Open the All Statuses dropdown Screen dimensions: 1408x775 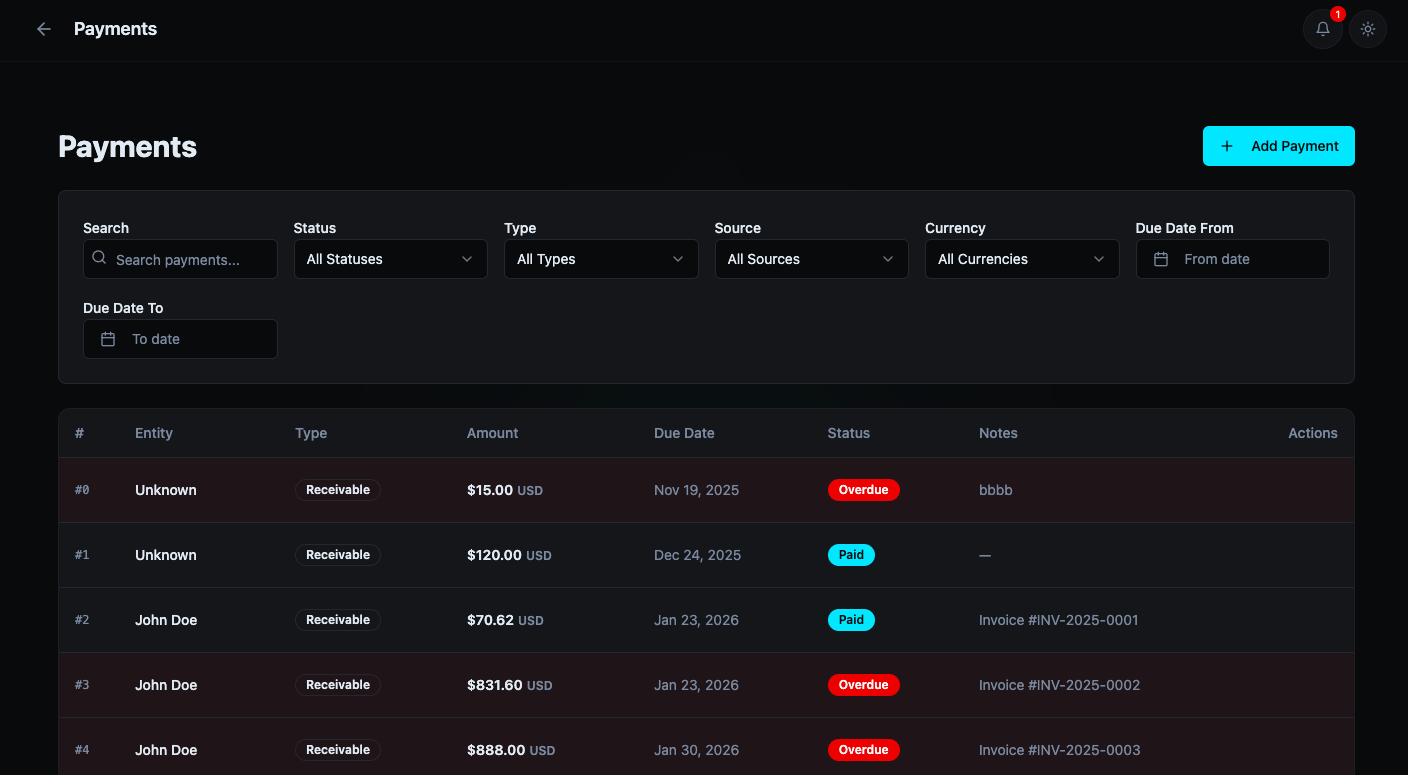(x=390, y=259)
